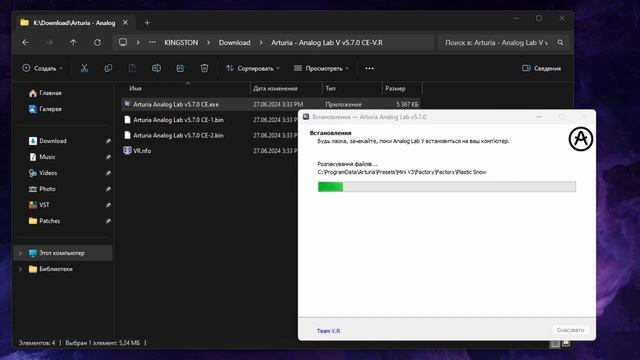Click chevron after Download in path
640x360 pixels.
(261, 42)
